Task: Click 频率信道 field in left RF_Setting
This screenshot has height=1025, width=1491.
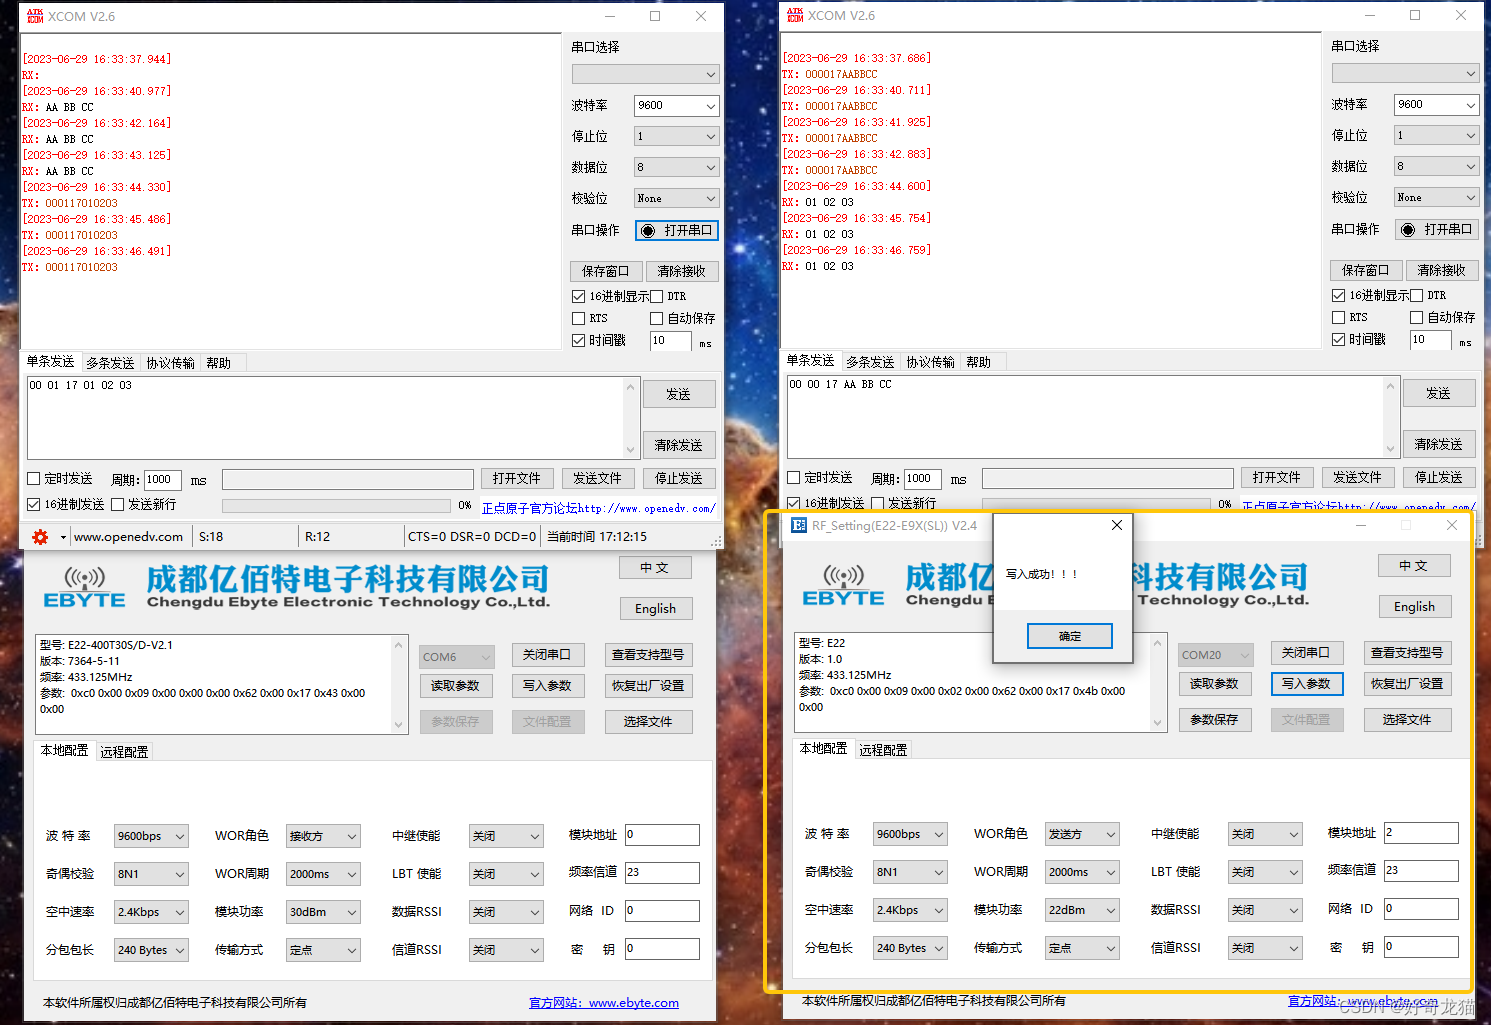Action: [662, 873]
